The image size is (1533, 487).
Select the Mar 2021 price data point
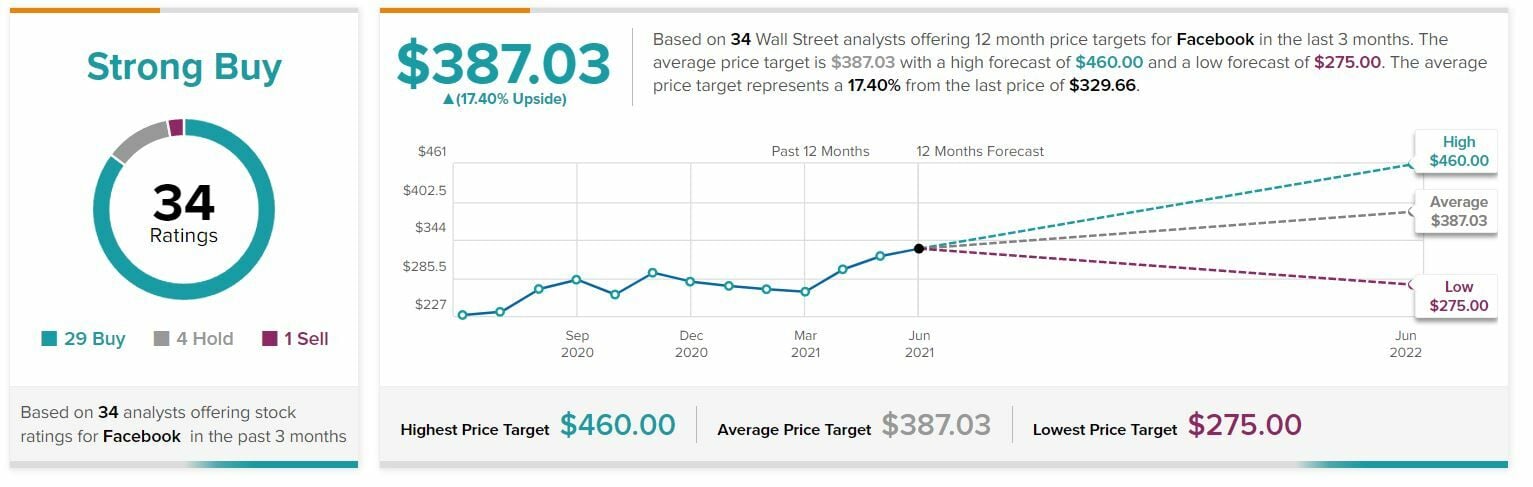click(805, 292)
